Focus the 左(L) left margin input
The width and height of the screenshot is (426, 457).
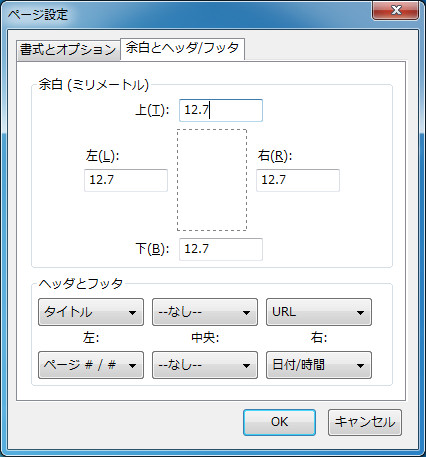point(126,180)
